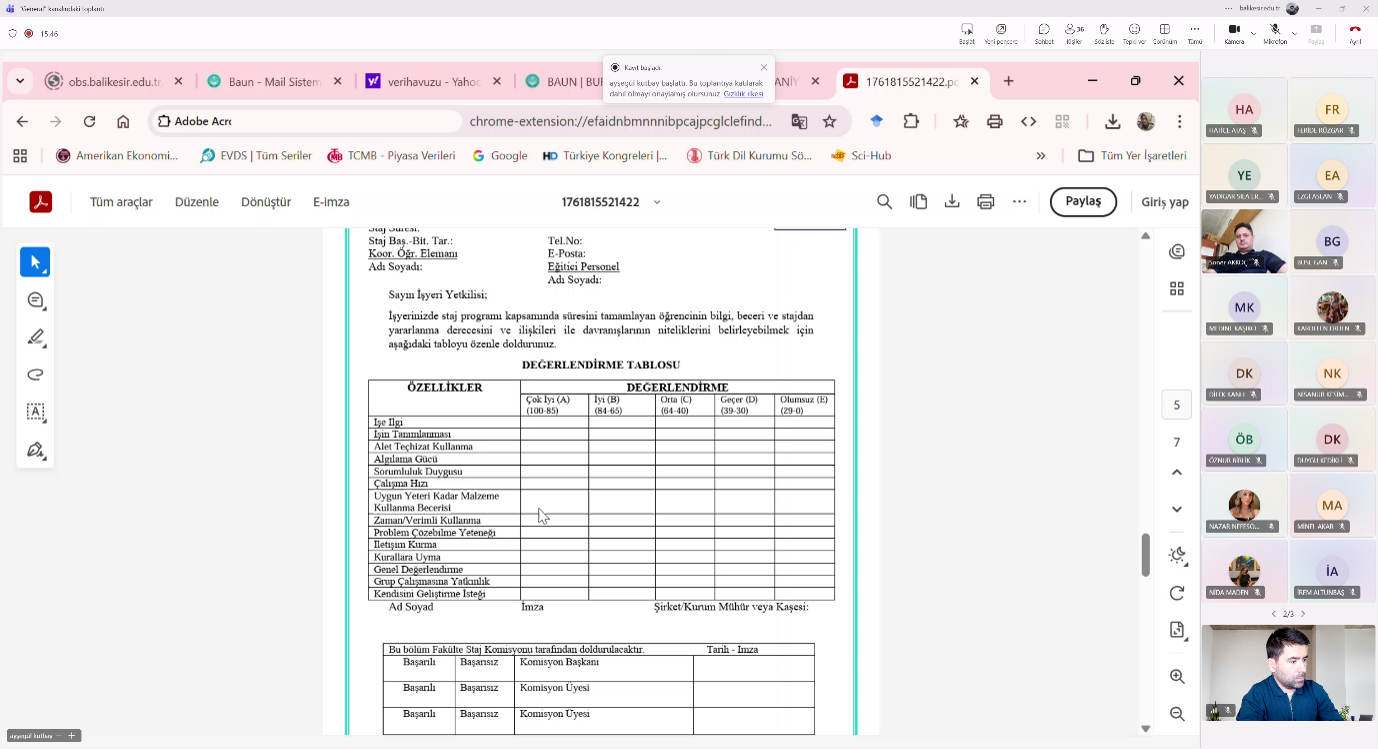Screen dimensions: 1378x749
Task: Open the EVDS | Tüm Seriler bookmark
Action: [256, 156]
